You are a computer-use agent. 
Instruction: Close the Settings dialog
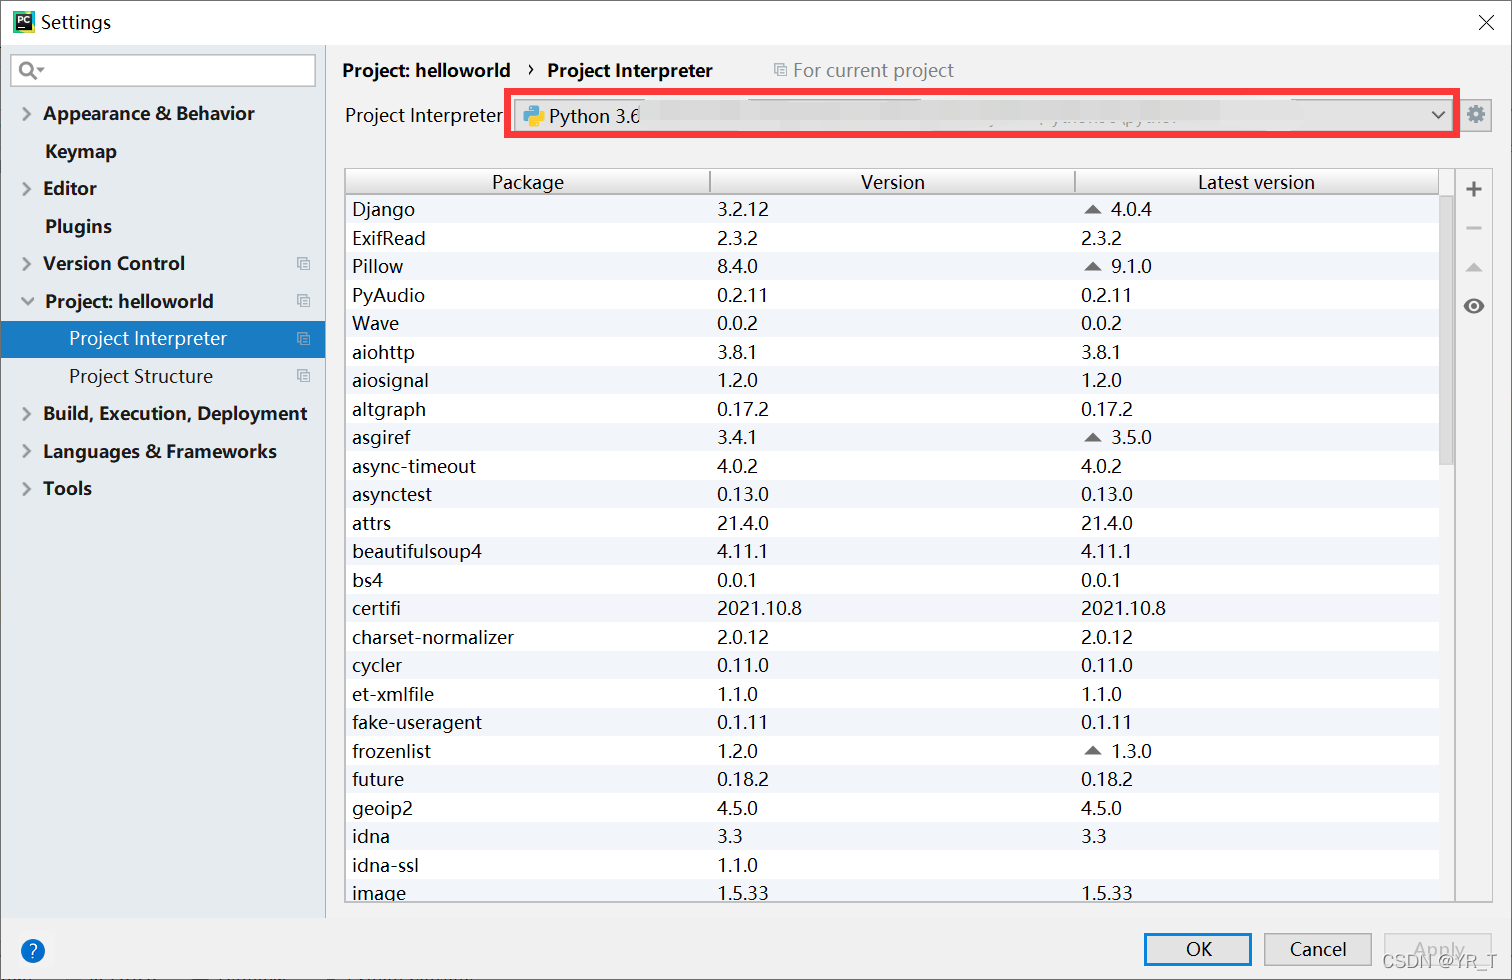pyautogui.click(x=1486, y=22)
